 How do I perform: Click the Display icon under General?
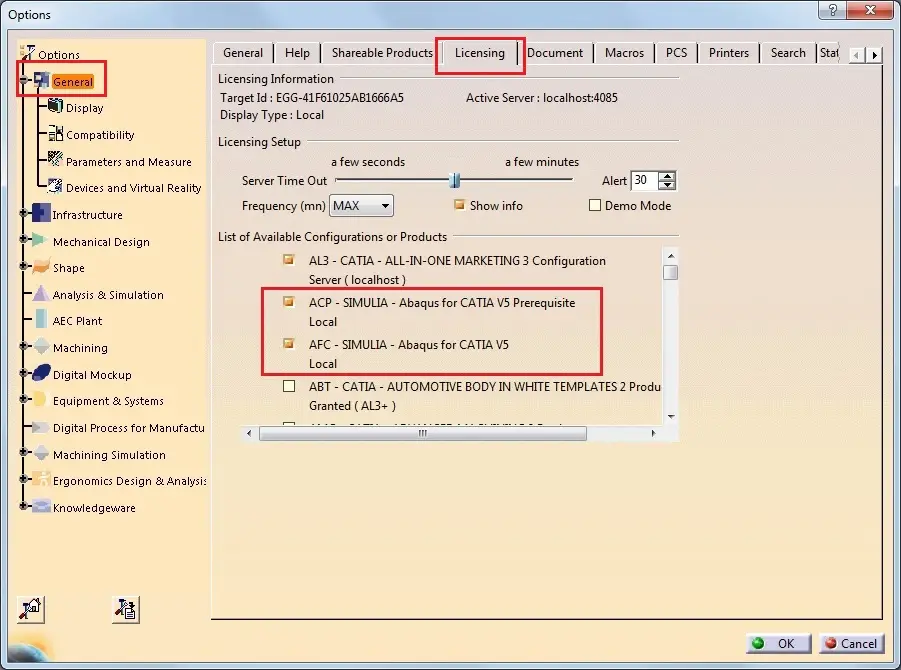click(55, 106)
